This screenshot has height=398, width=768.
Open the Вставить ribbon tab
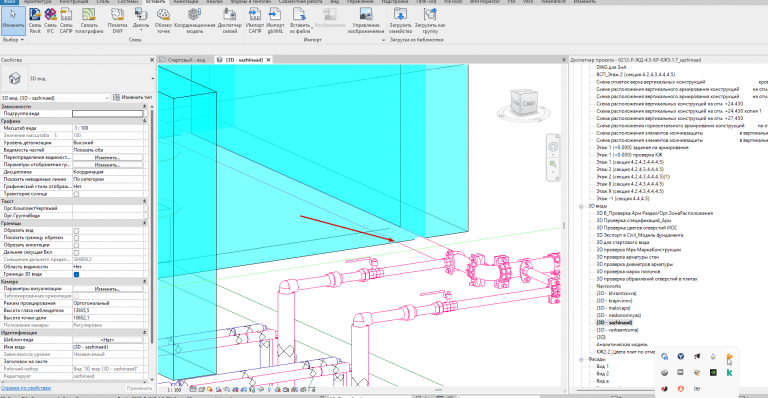click(x=155, y=1)
